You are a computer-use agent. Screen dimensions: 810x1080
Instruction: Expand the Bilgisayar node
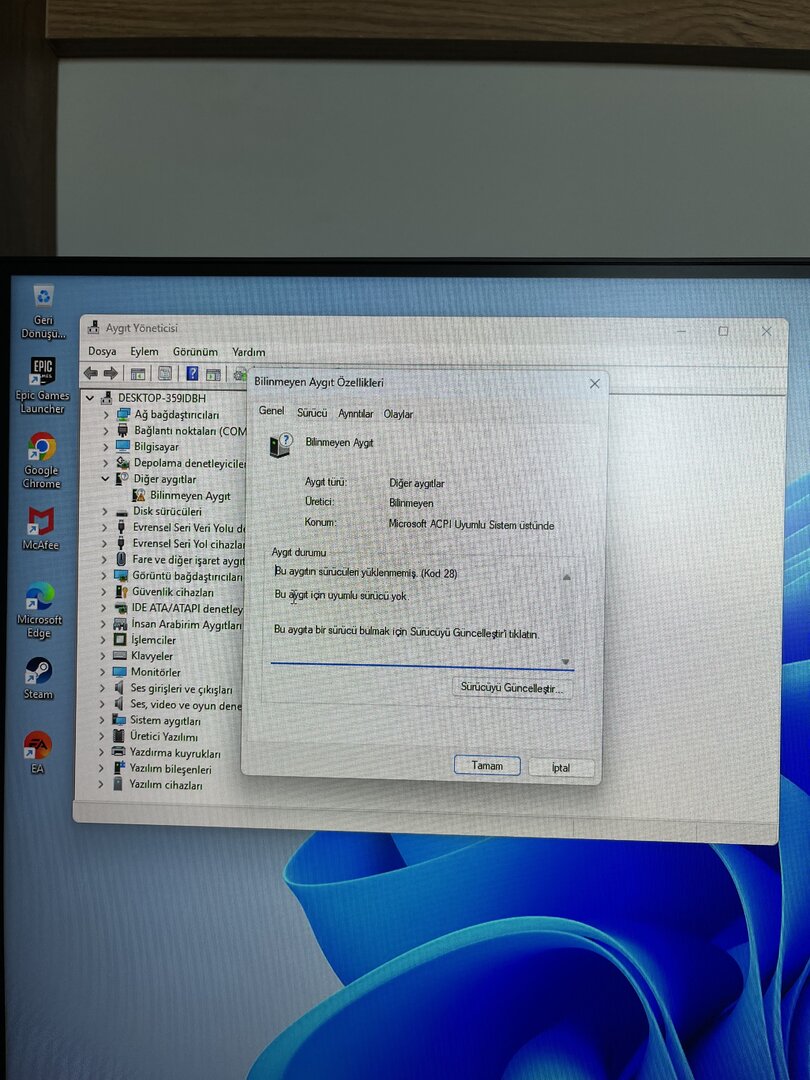106,446
